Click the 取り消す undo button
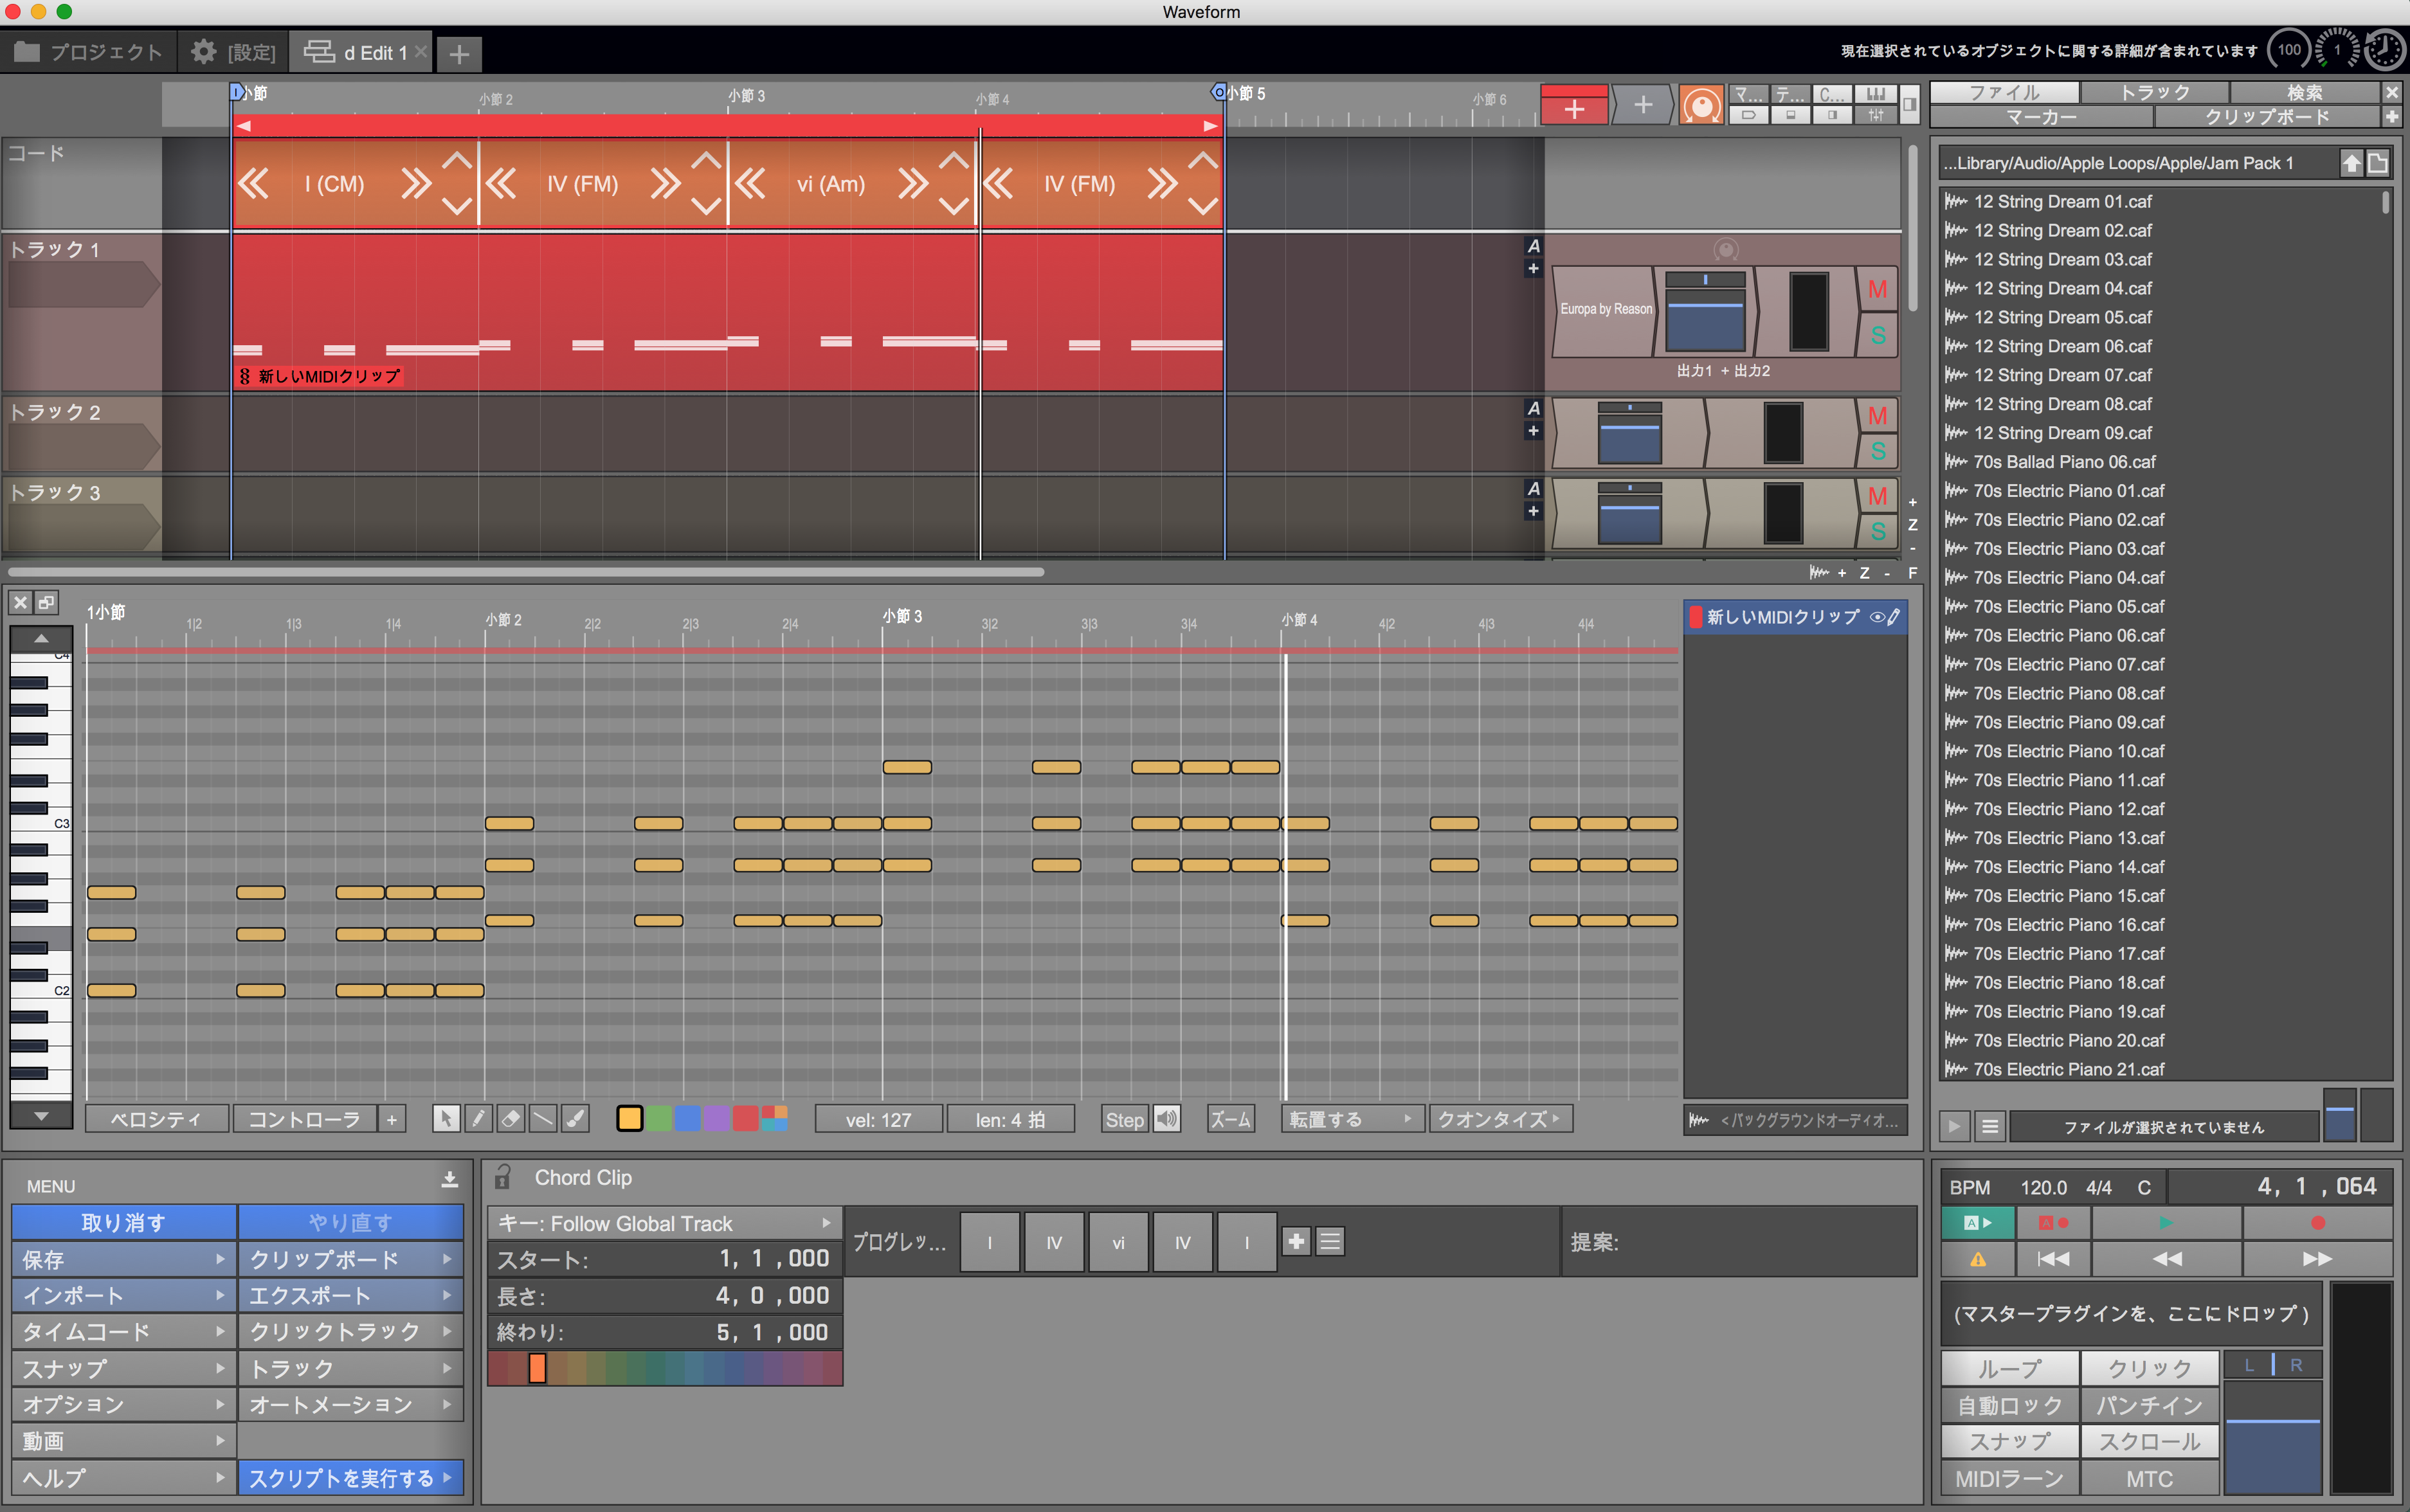This screenshot has height=1512, width=2410. coord(122,1221)
